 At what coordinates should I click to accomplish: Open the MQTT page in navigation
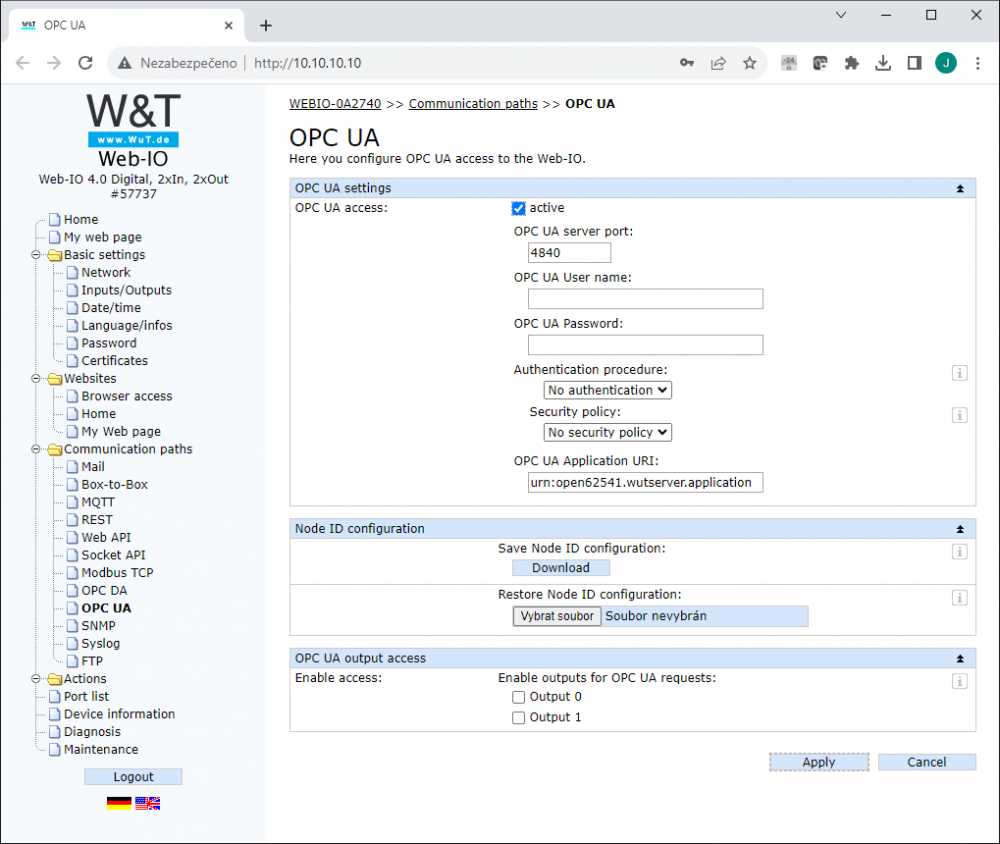98,502
